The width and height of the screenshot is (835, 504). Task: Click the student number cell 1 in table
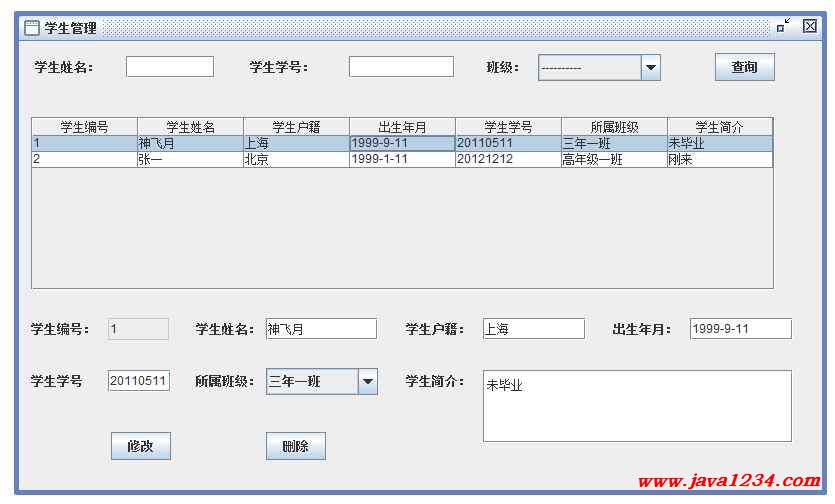click(85, 143)
